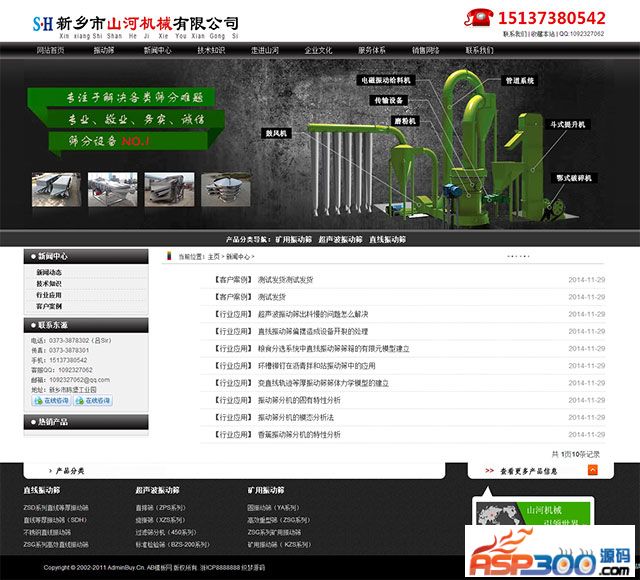Open article 直线振动筛偏摆造成设备开裂的处理
This screenshot has height=580, width=640.
coord(313,331)
